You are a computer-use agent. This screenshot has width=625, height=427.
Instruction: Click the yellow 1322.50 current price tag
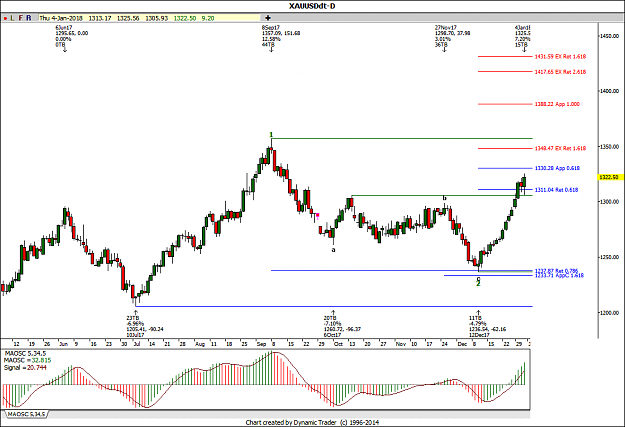tap(611, 177)
